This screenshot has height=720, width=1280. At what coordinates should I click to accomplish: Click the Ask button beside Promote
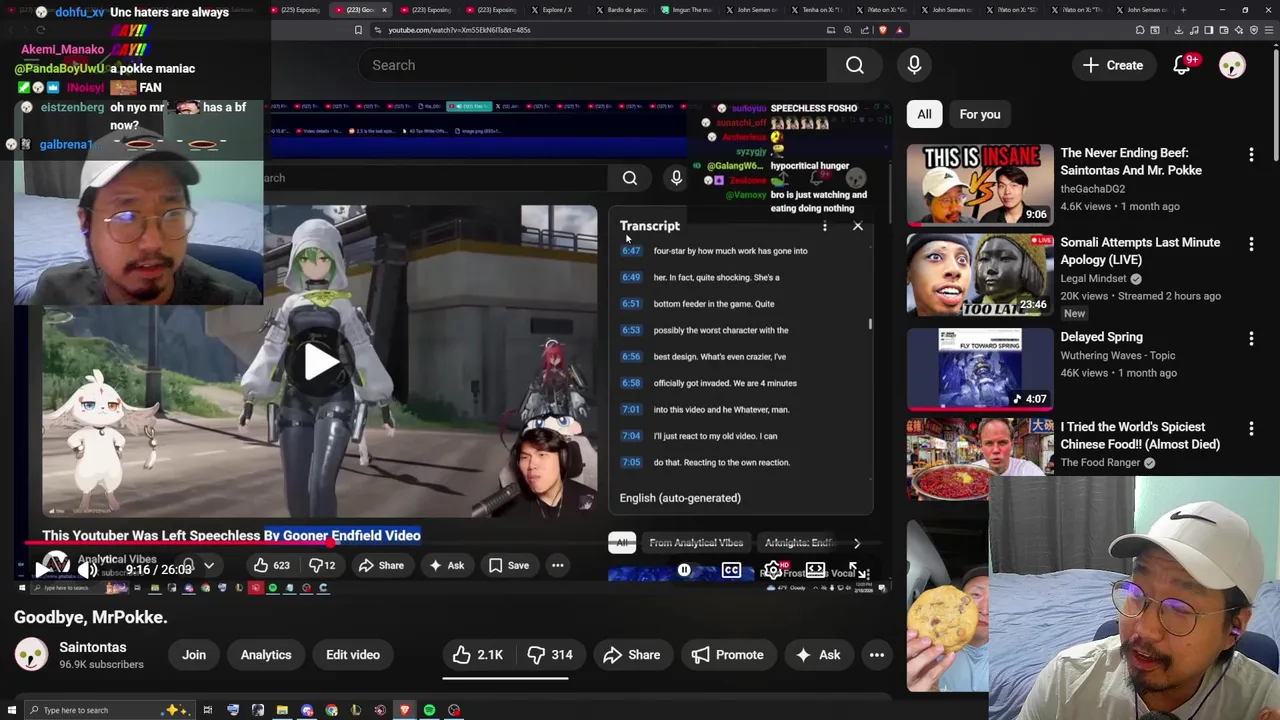(x=818, y=655)
